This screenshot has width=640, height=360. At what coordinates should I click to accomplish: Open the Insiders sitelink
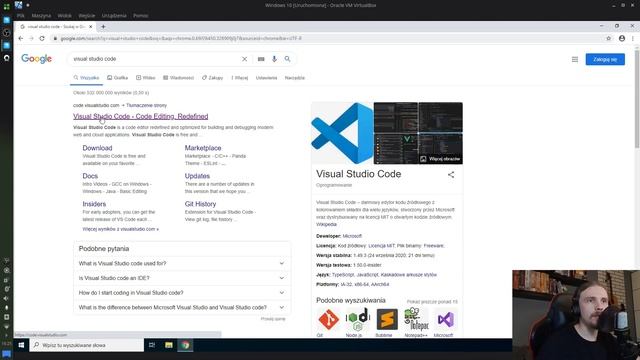[x=94, y=204]
